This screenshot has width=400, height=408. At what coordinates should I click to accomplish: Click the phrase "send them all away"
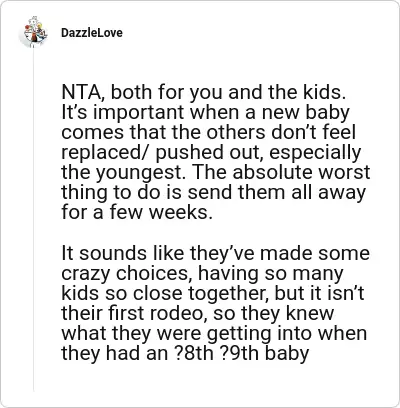pos(276,193)
